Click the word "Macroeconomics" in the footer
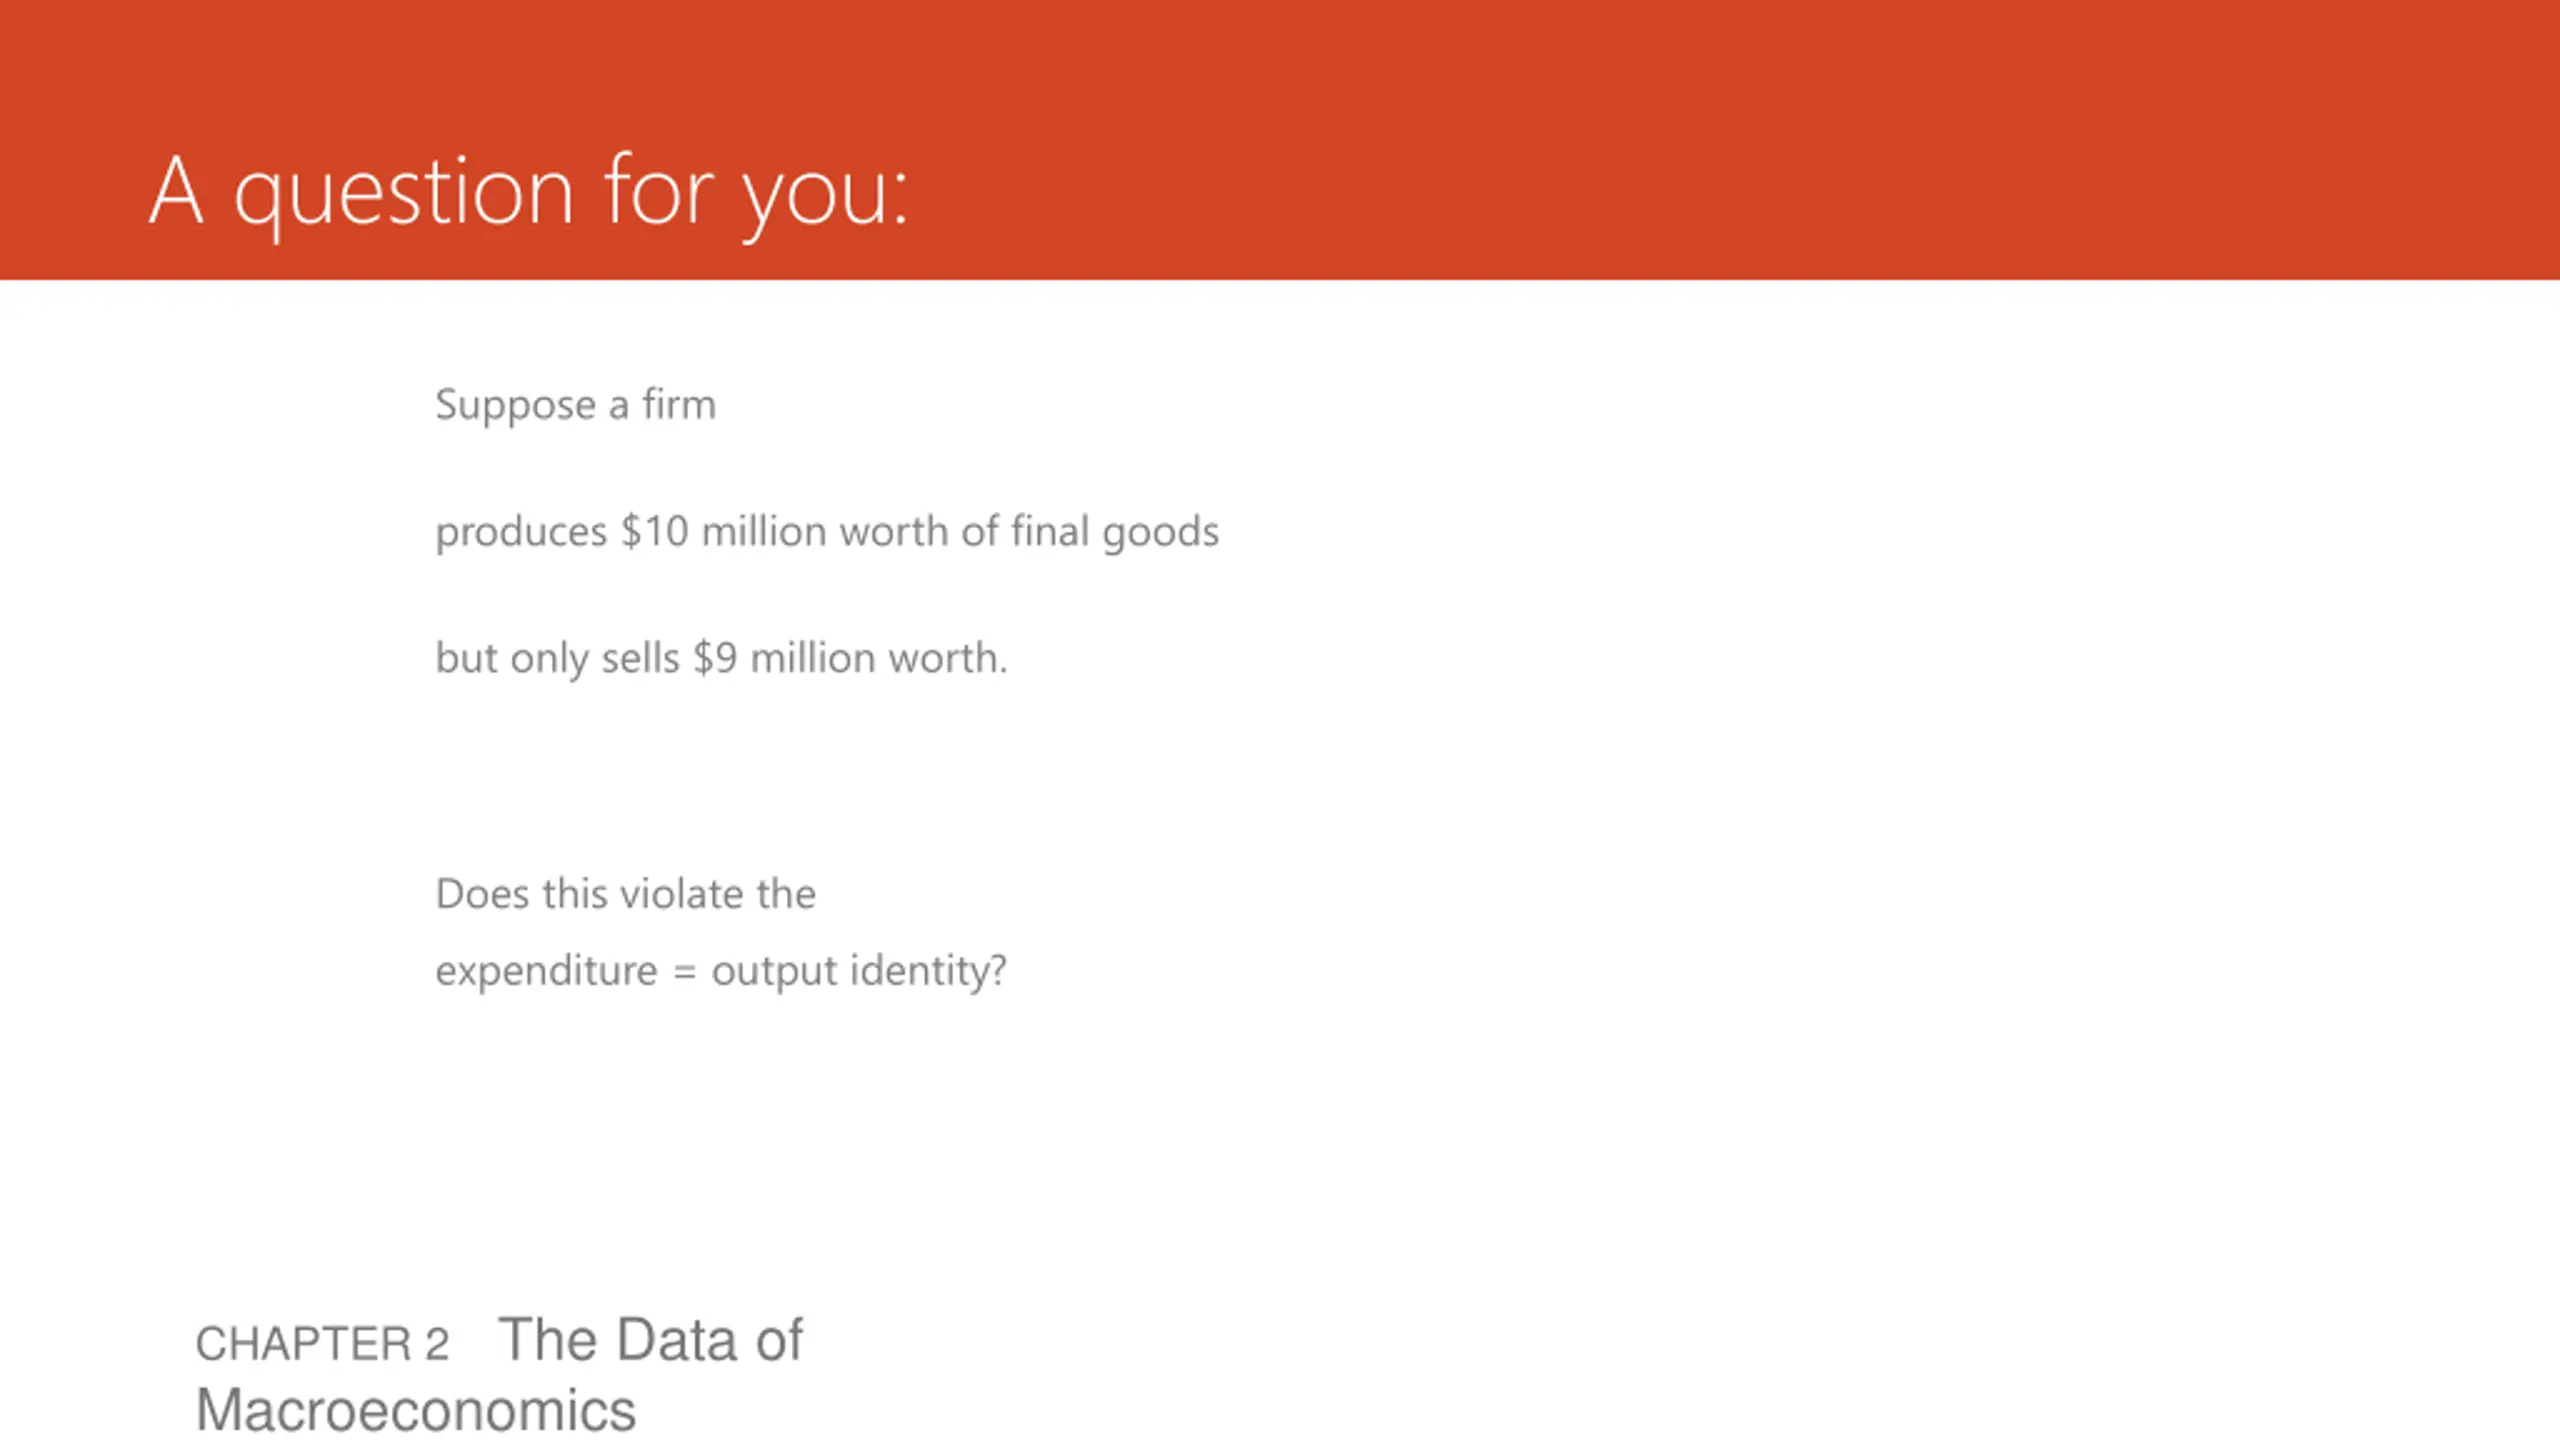The height and width of the screenshot is (1440, 2560). coord(415,1410)
